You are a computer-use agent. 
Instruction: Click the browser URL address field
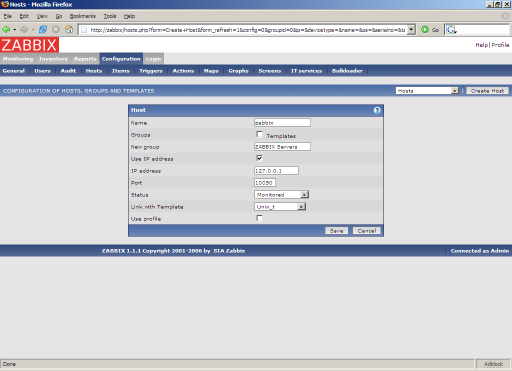(x=247, y=30)
